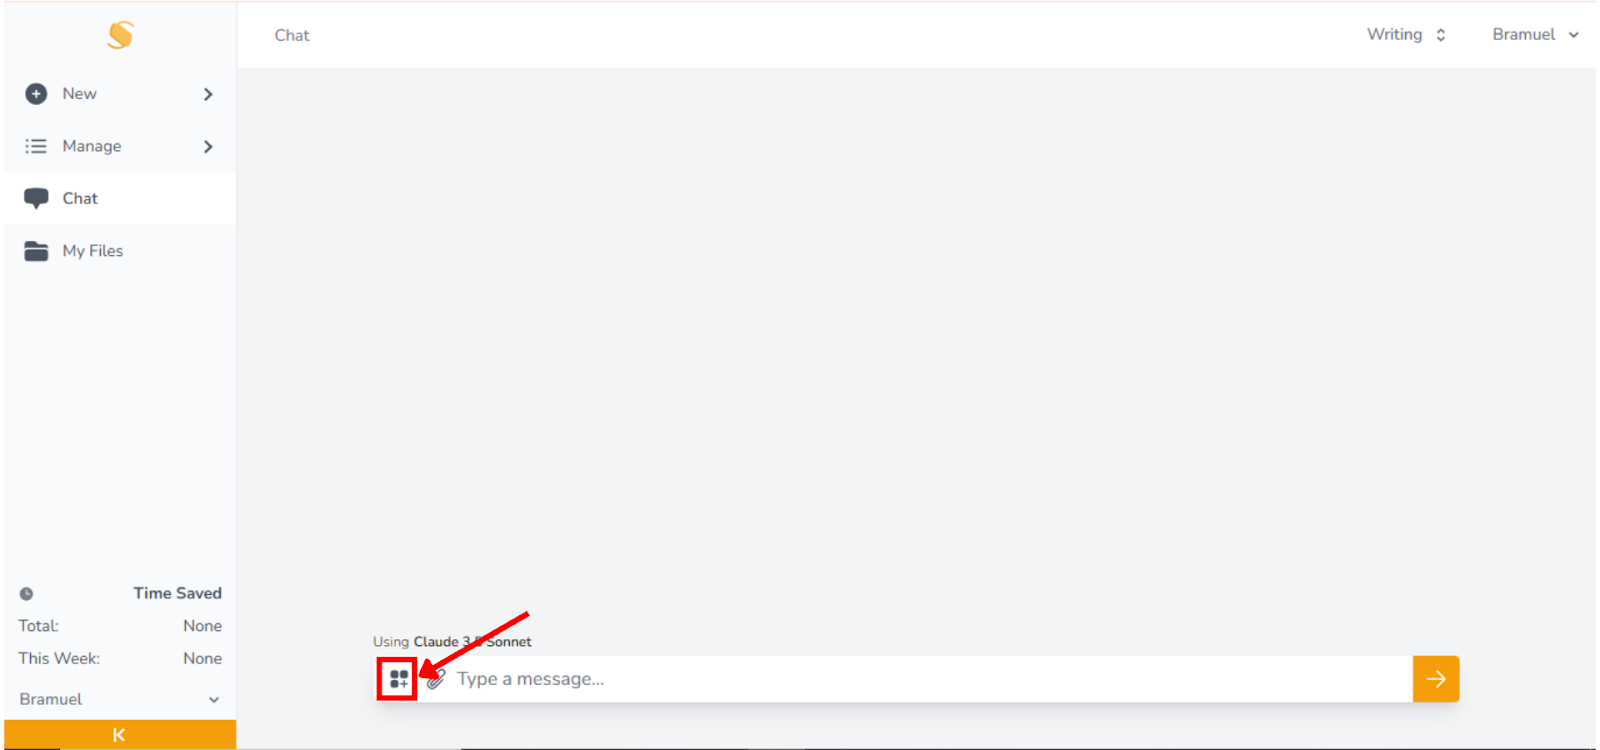Click the Chat header title
Viewport: 1600px width, 750px height.
[292, 35]
